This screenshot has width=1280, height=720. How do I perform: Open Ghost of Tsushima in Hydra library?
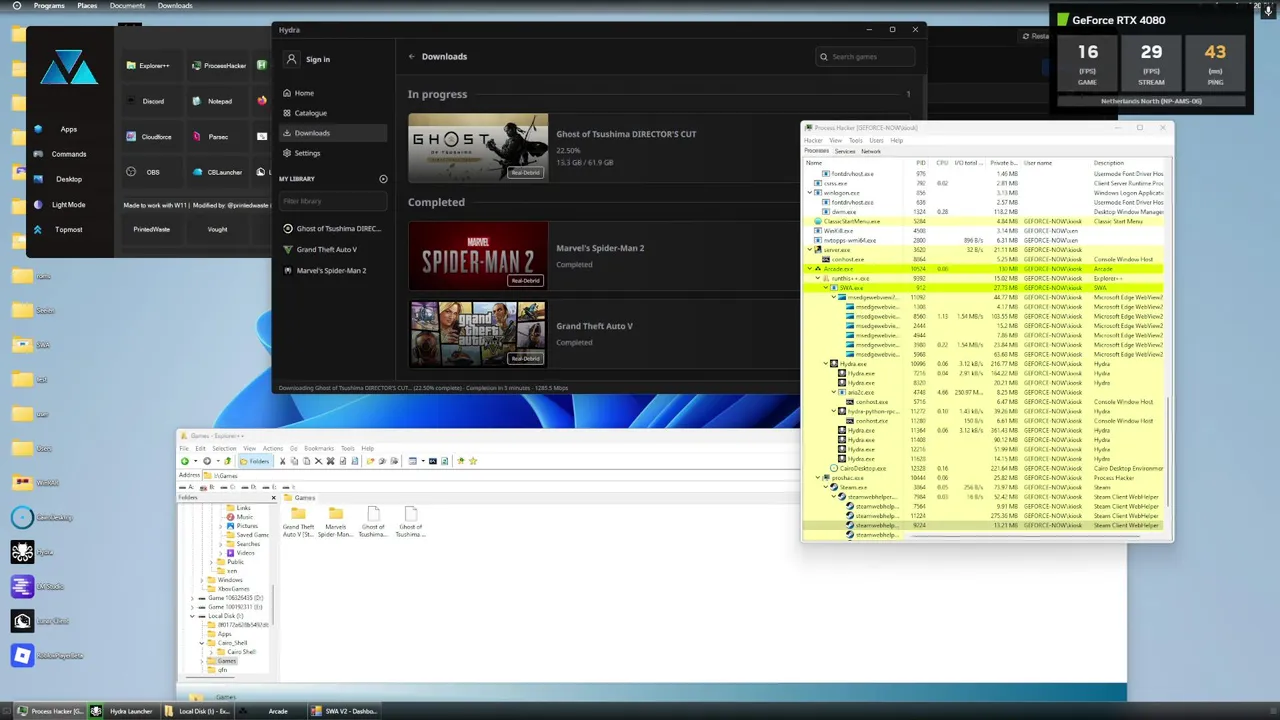[x=332, y=228]
